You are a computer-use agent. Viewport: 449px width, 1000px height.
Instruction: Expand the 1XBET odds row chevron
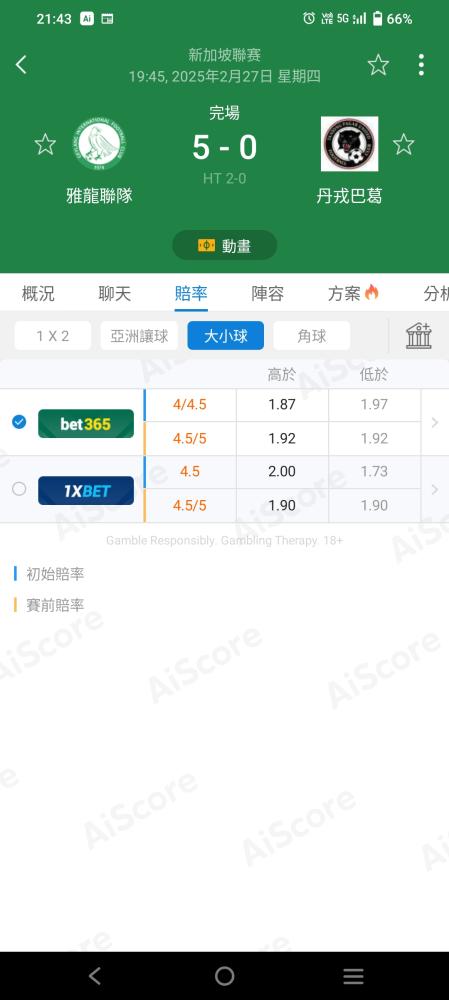(x=435, y=489)
